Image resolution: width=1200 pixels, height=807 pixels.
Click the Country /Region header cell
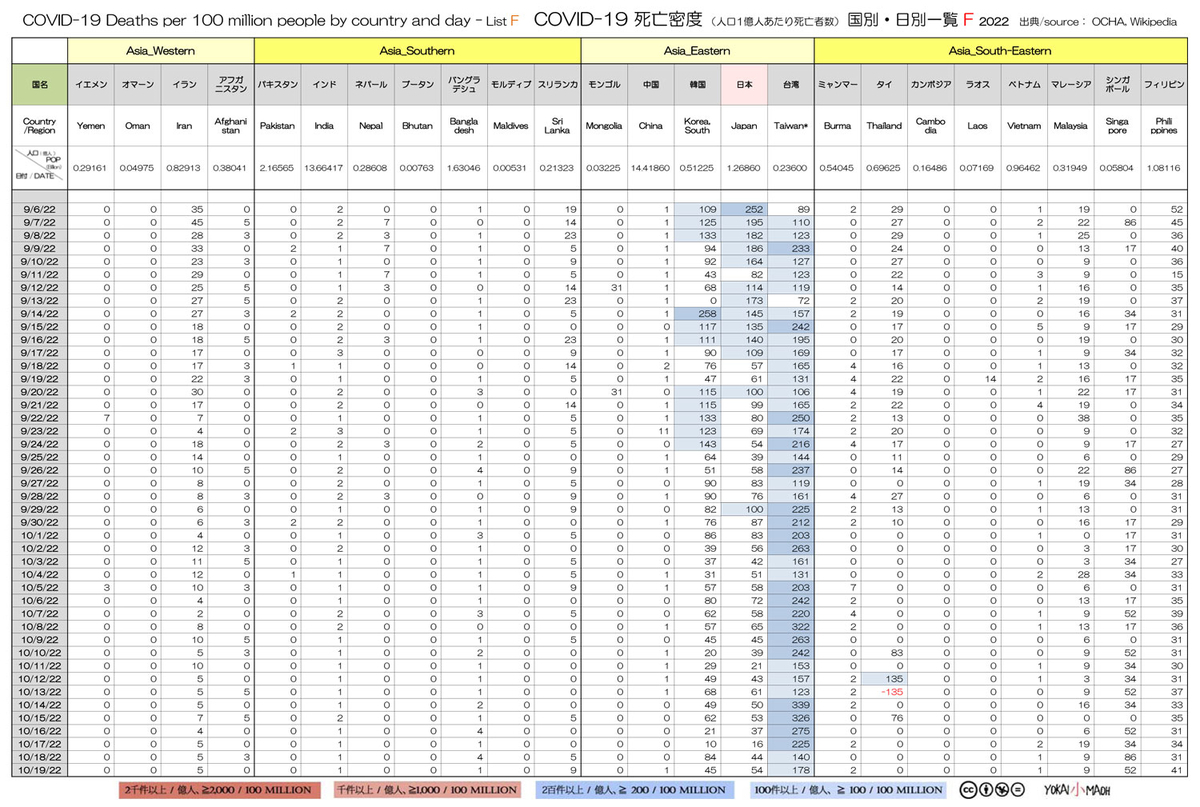click(x=40, y=127)
